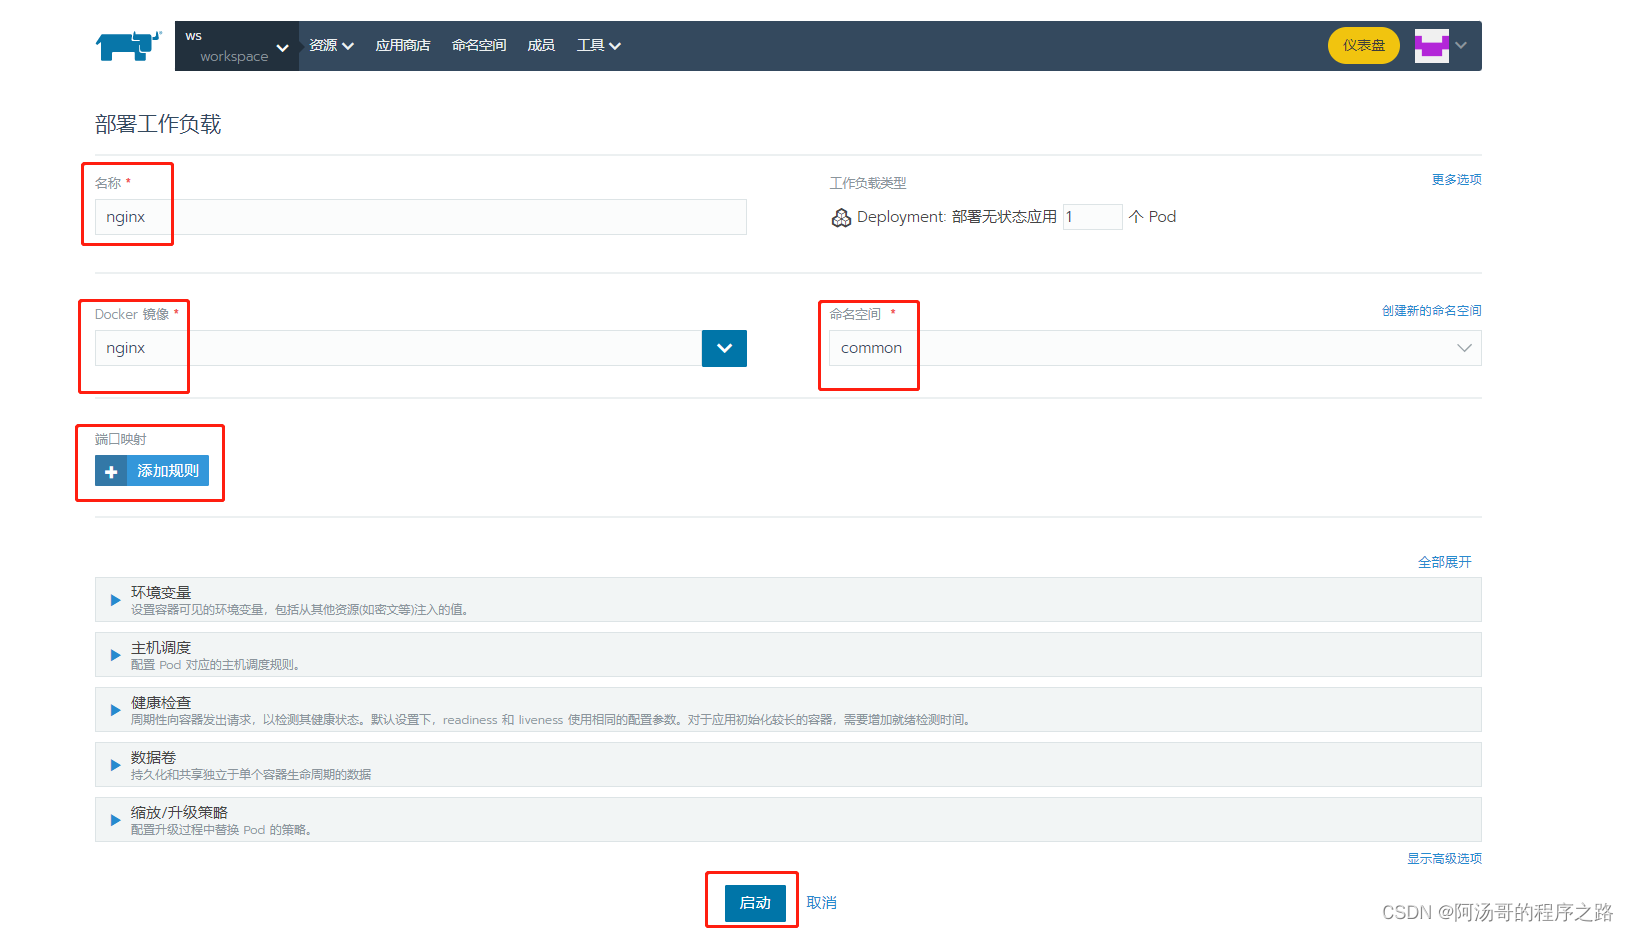Open 成员 in navigation bar
The image size is (1629, 931).
pos(541,46)
